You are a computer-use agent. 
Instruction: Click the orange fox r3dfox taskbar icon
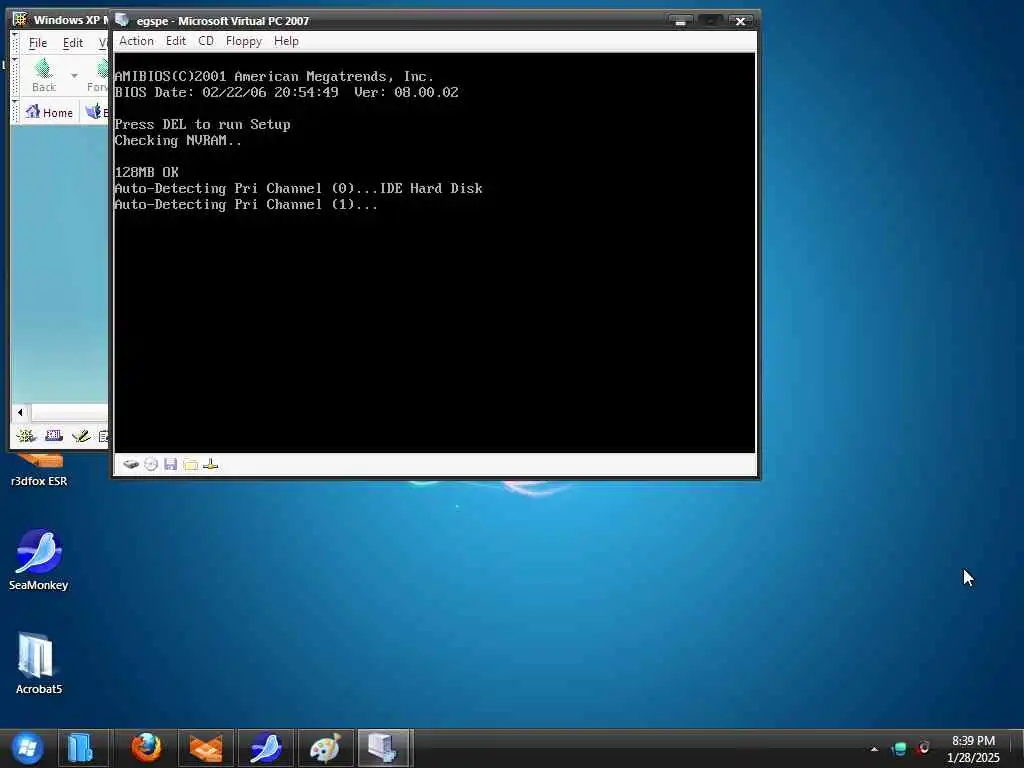coord(206,748)
